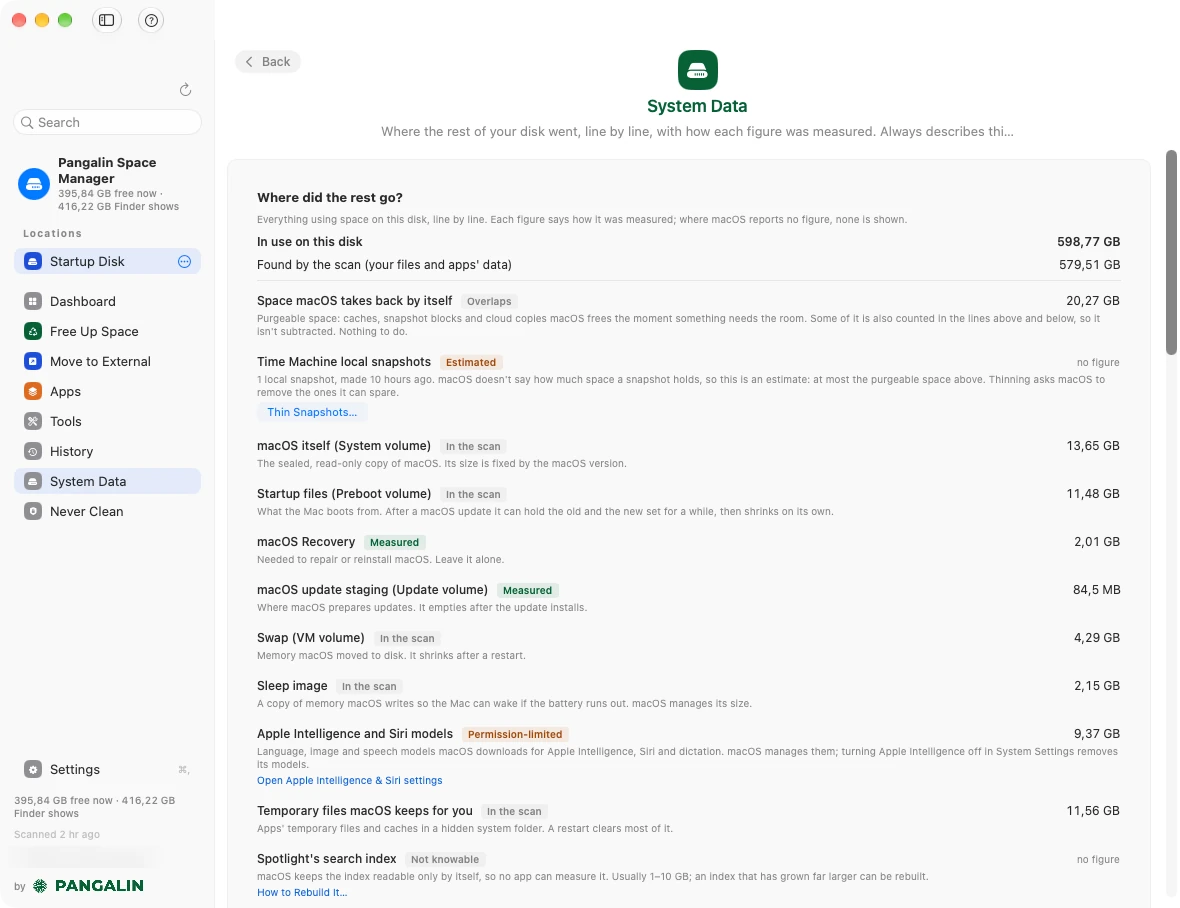Select System Data in the sidebar
Viewport: 1180px width, 908px height.
point(108,481)
